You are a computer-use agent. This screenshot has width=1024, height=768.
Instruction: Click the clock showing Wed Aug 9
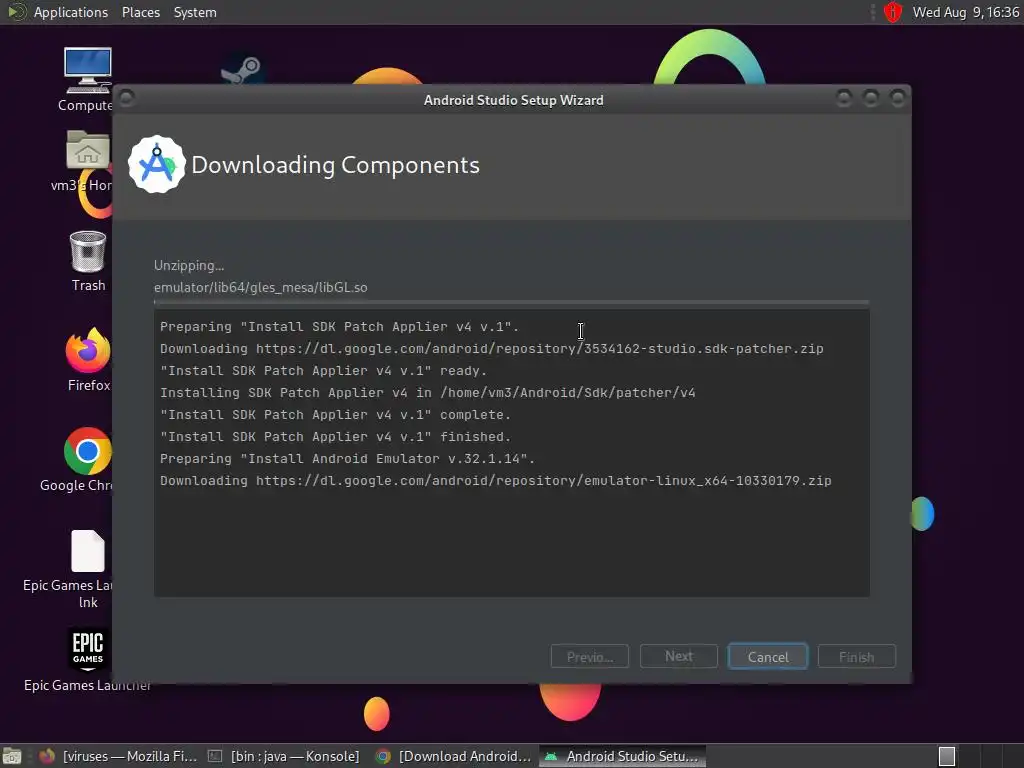click(x=965, y=12)
